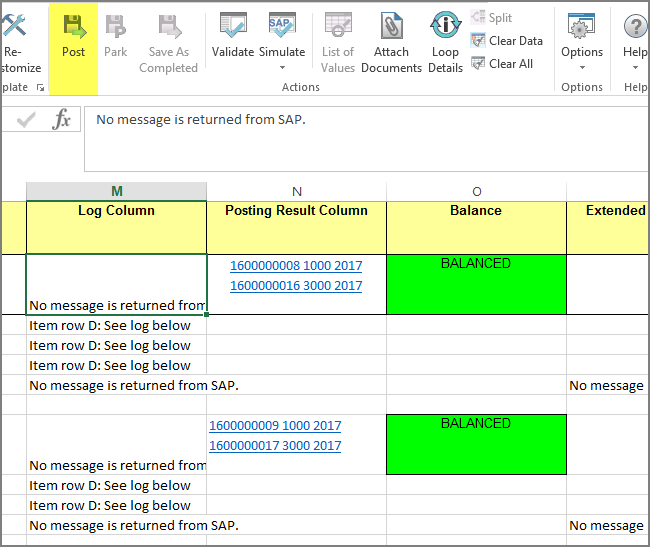Open link 1600000009 1000 2017

pyautogui.click(x=275, y=425)
